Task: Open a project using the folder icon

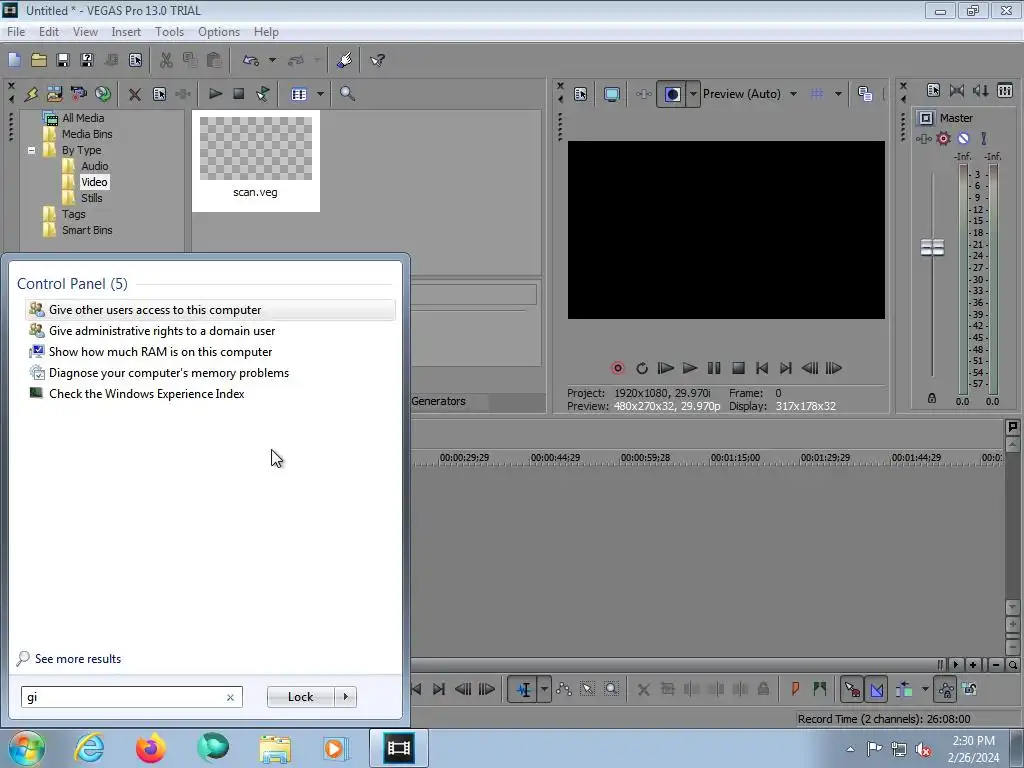Action: click(x=39, y=60)
